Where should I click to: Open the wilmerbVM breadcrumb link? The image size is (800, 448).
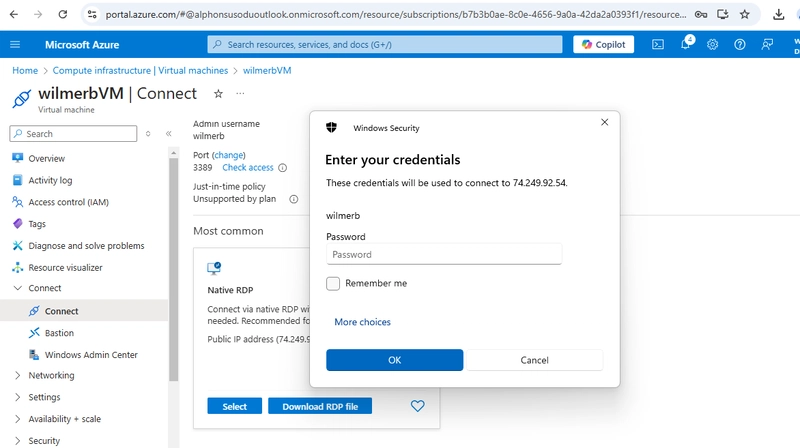coord(267,70)
